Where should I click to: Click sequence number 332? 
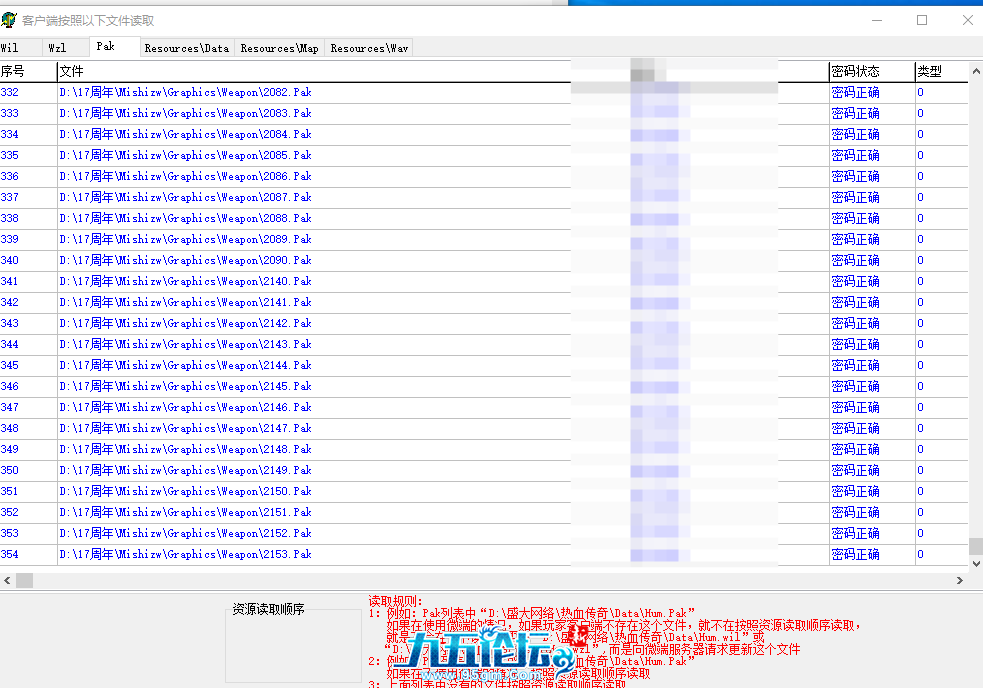(9, 92)
